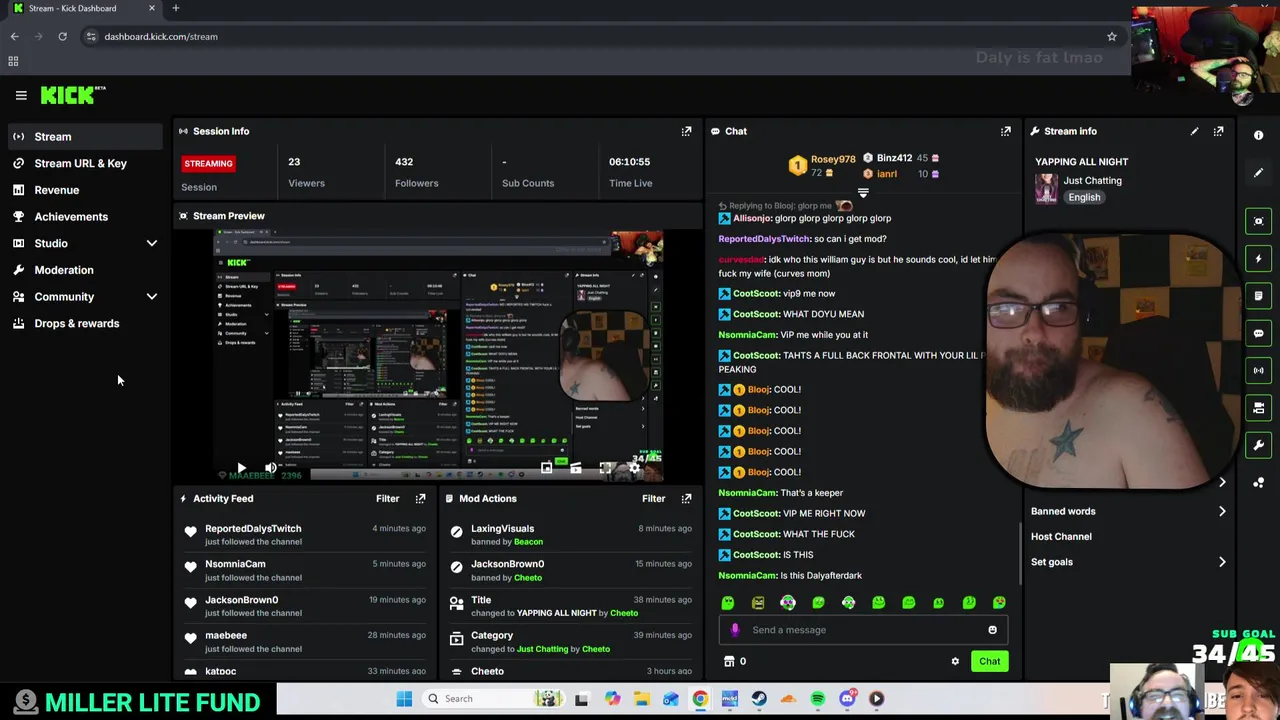Insert the last green emote with heart eyes
The height and width of the screenshot is (720, 1280).
coord(999,602)
